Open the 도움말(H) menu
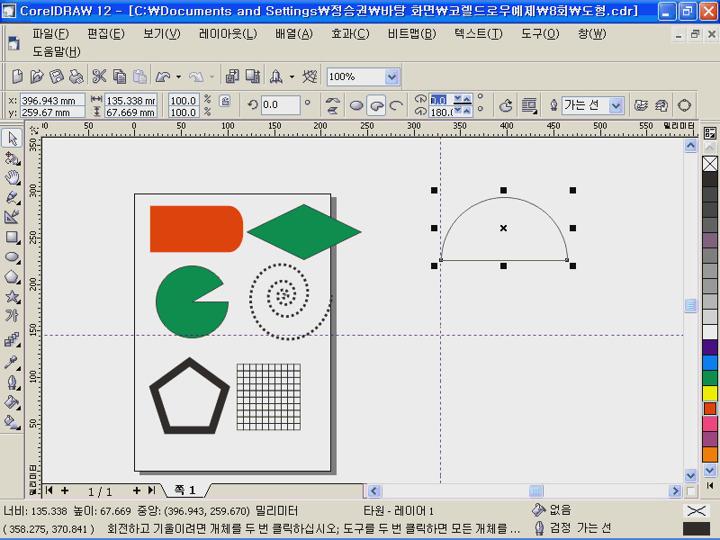The height and width of the screenshot is (540, 720). tap(56, 51)
